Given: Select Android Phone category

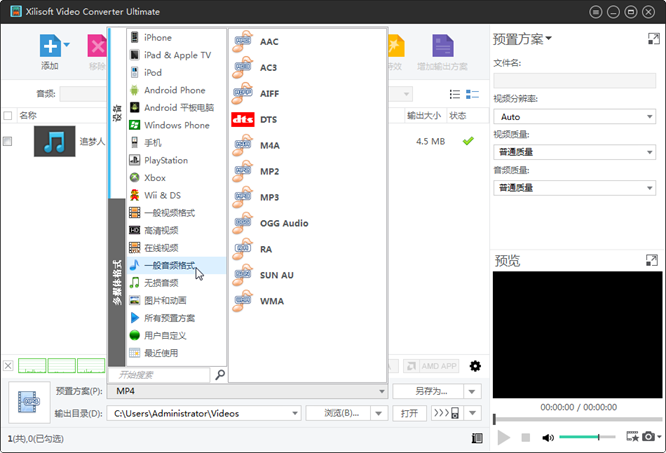Looking at the screenshot, I should pyautogui.click(x=176, y=90).
